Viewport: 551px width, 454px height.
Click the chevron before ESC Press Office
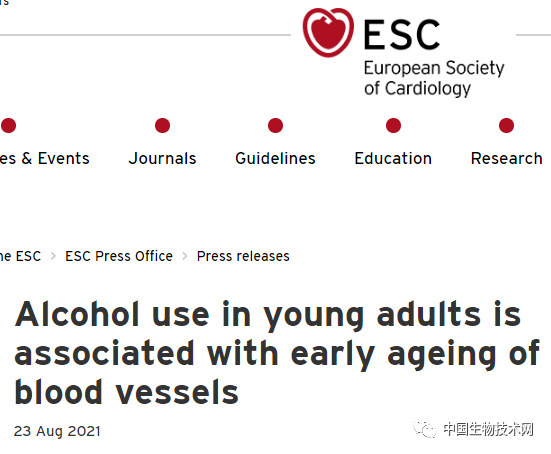(53, 256)
